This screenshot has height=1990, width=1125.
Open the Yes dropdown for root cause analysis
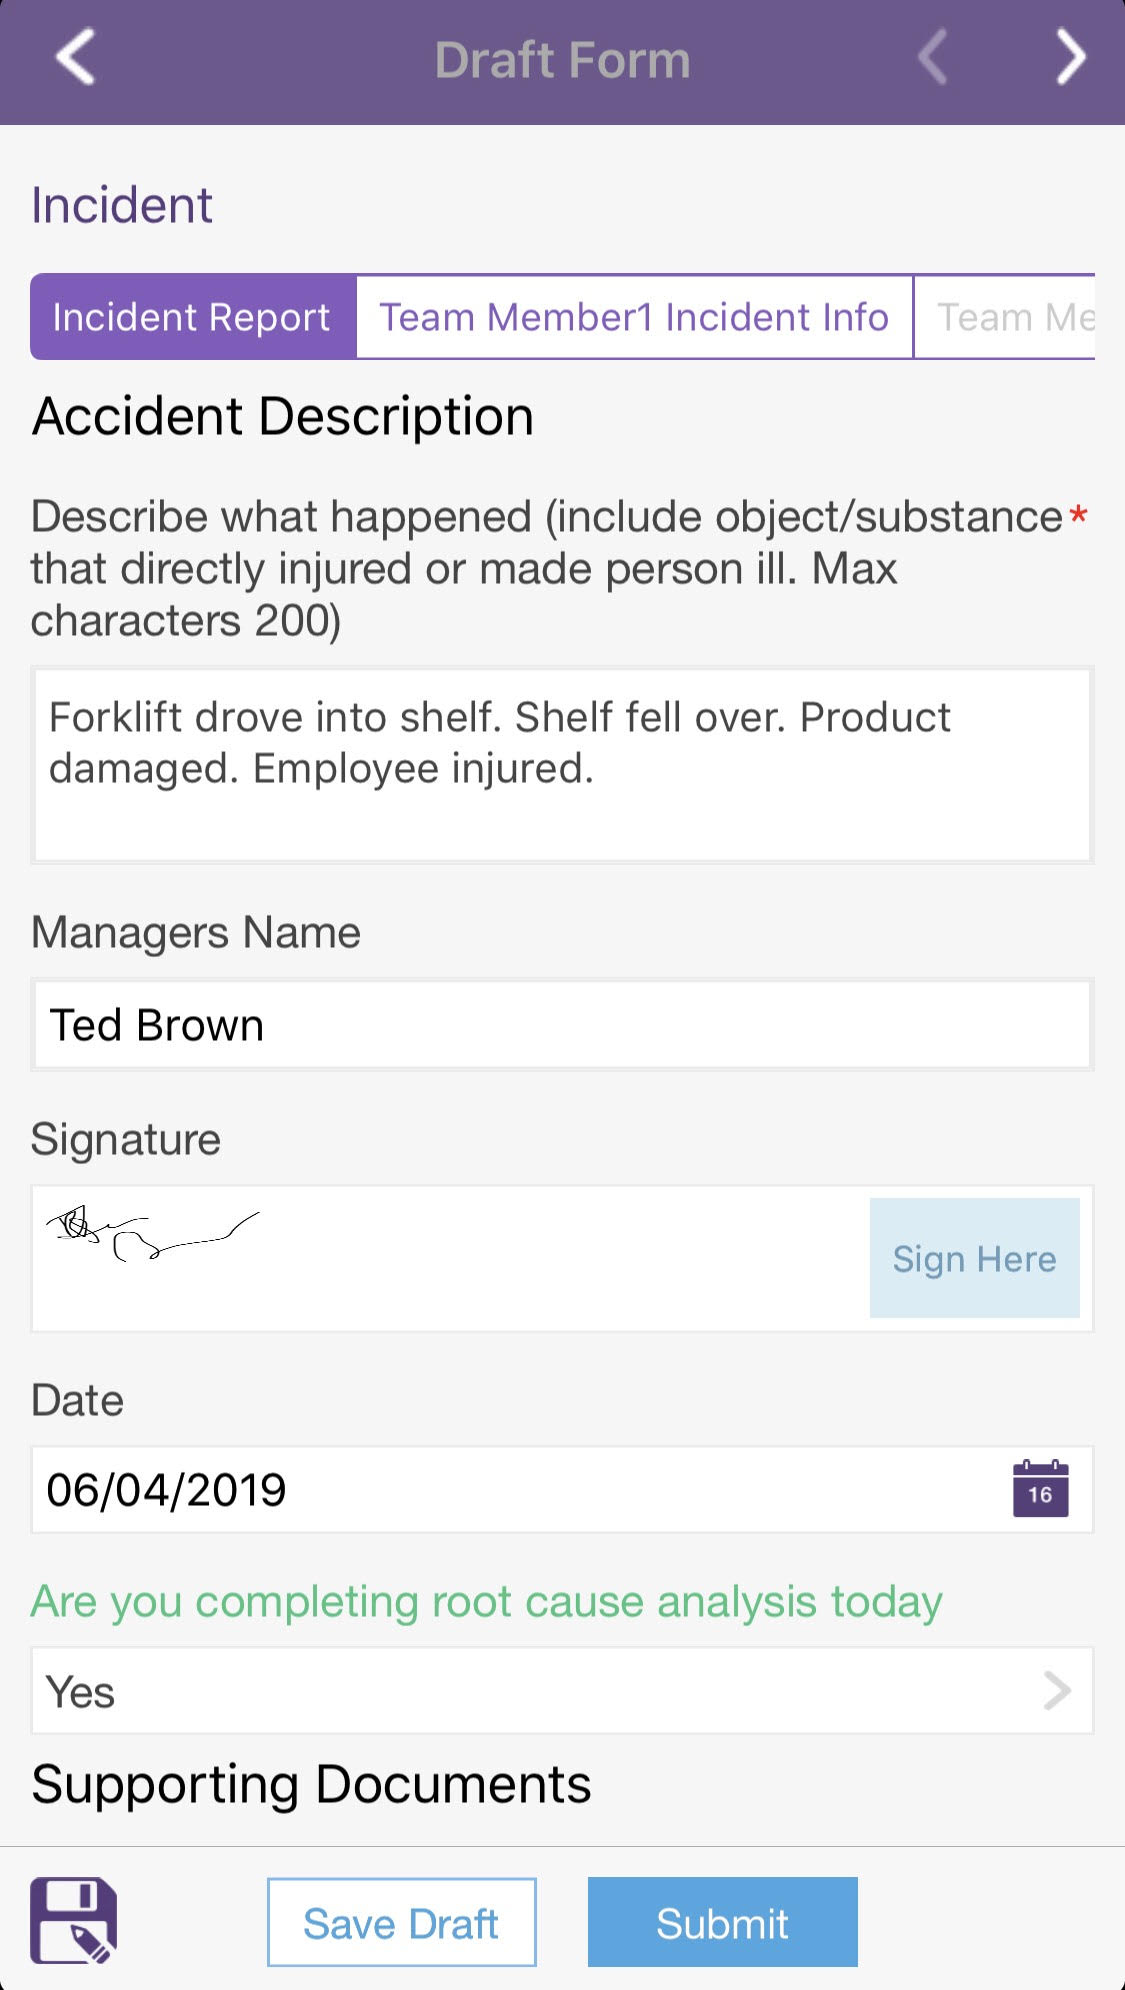point(562,1691)
